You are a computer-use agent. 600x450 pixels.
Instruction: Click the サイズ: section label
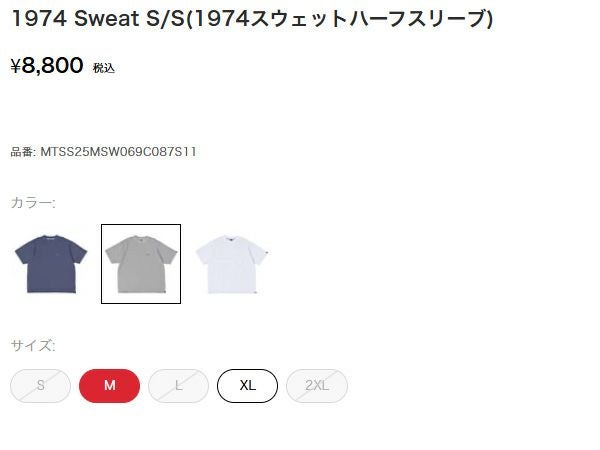pos(33,346)
